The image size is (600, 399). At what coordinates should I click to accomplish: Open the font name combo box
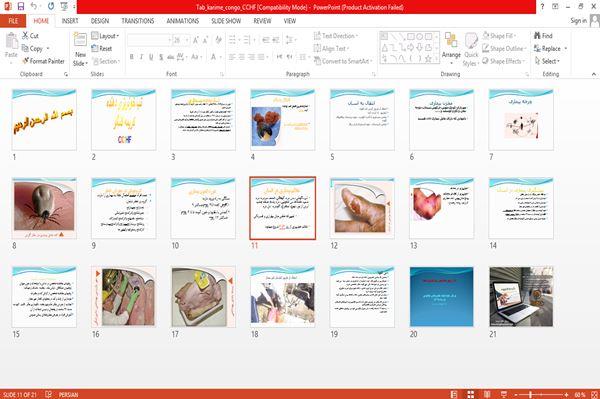coord(149,40)
